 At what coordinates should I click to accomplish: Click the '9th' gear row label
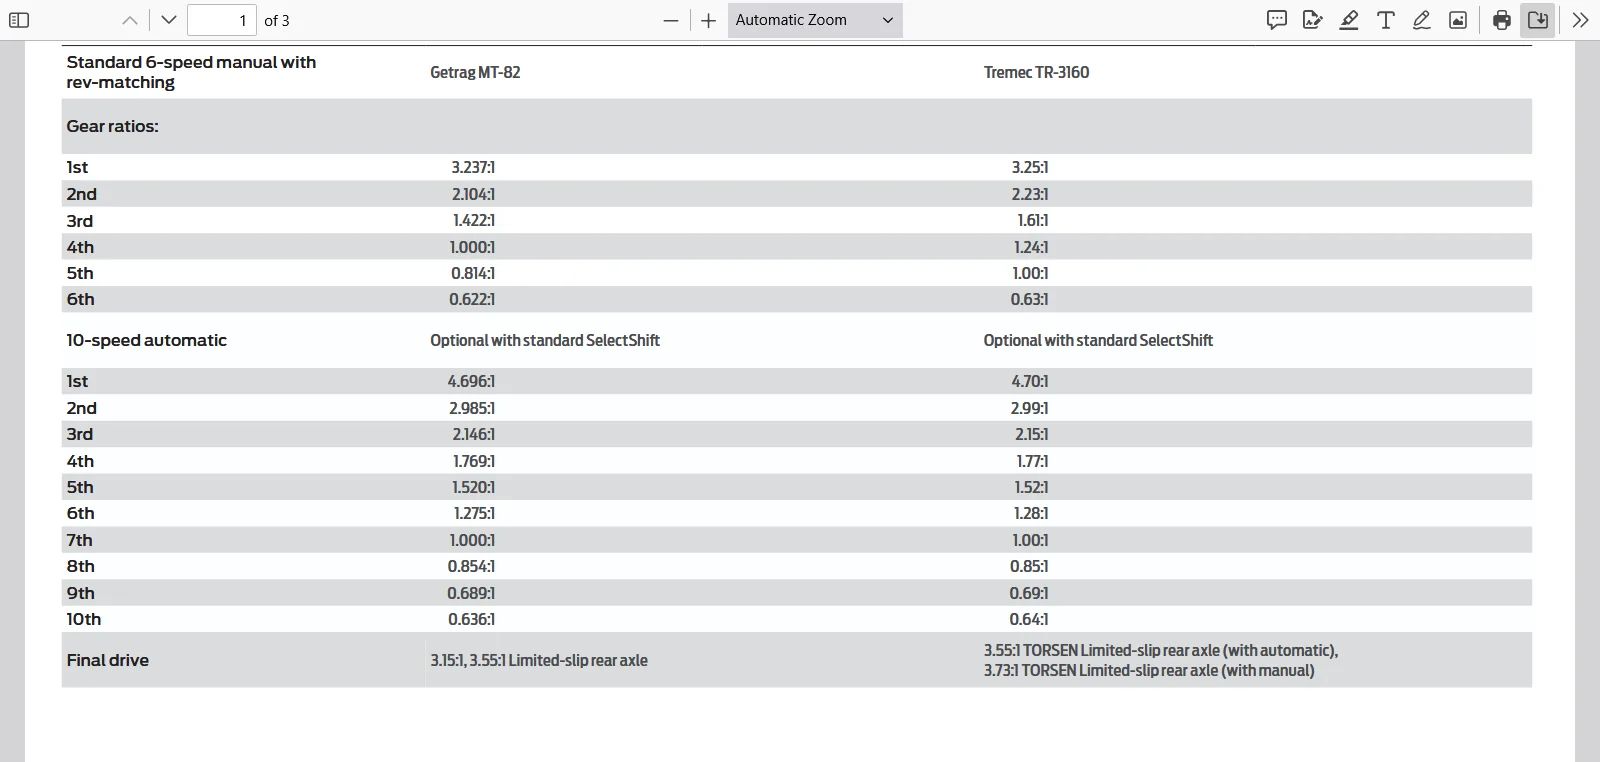pyautogui.click(x=81, y=593)
